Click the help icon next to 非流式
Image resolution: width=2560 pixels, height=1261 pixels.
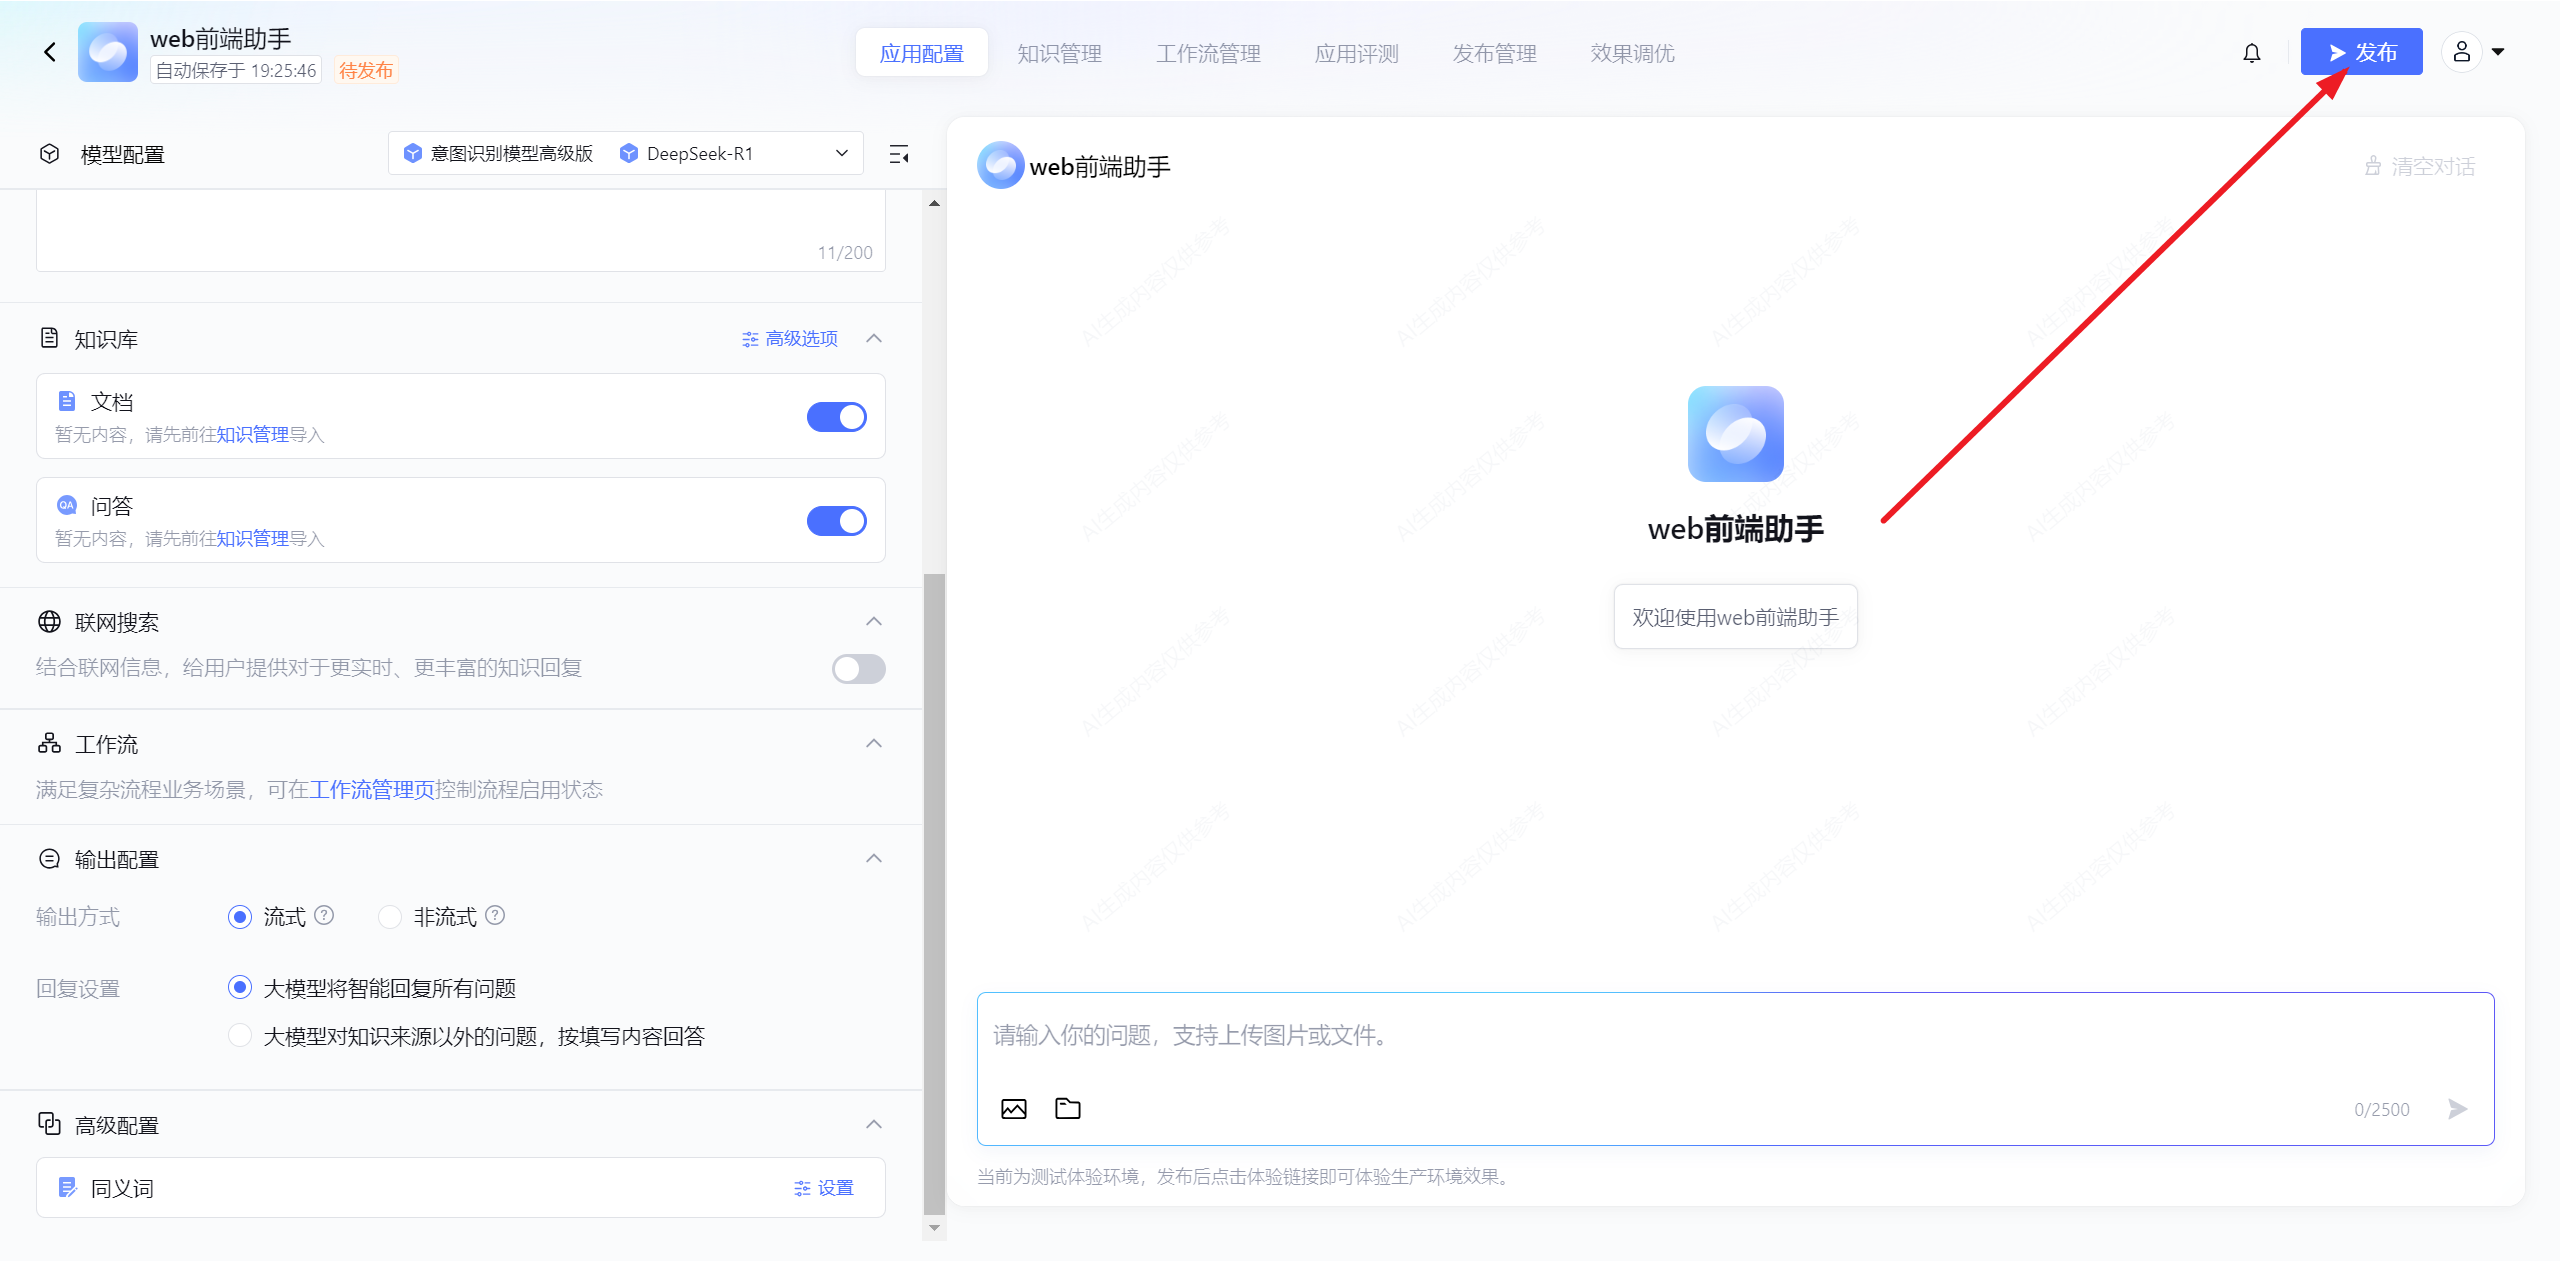[x=495, y=915]
